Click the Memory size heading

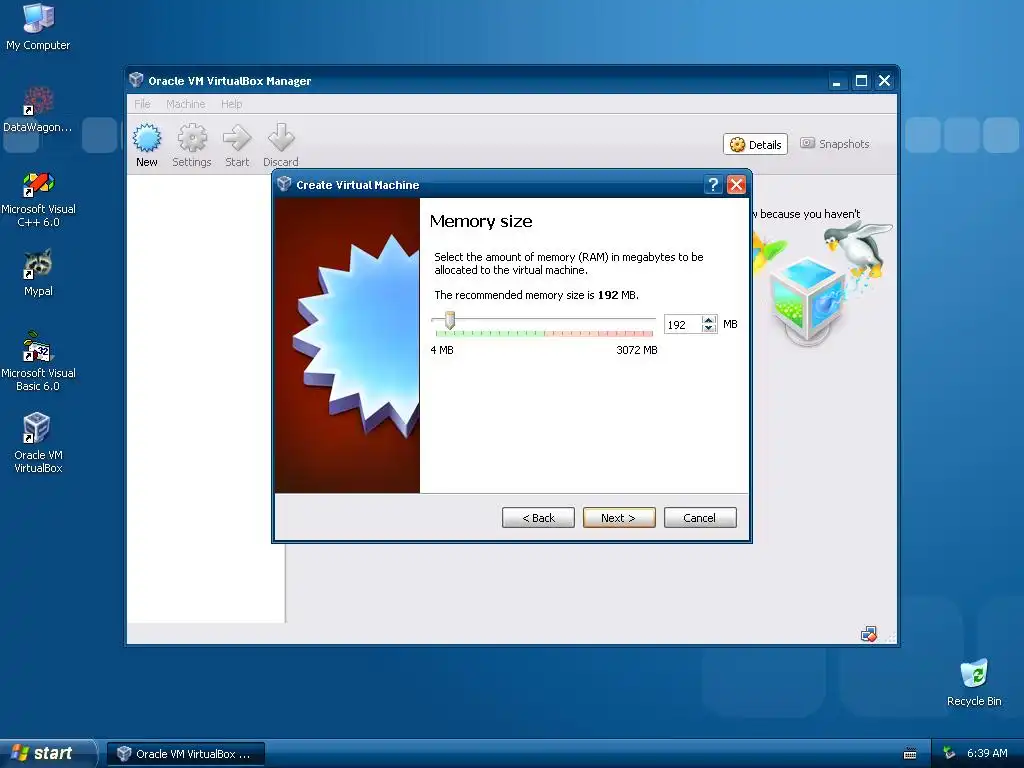[x=481, y=221]
